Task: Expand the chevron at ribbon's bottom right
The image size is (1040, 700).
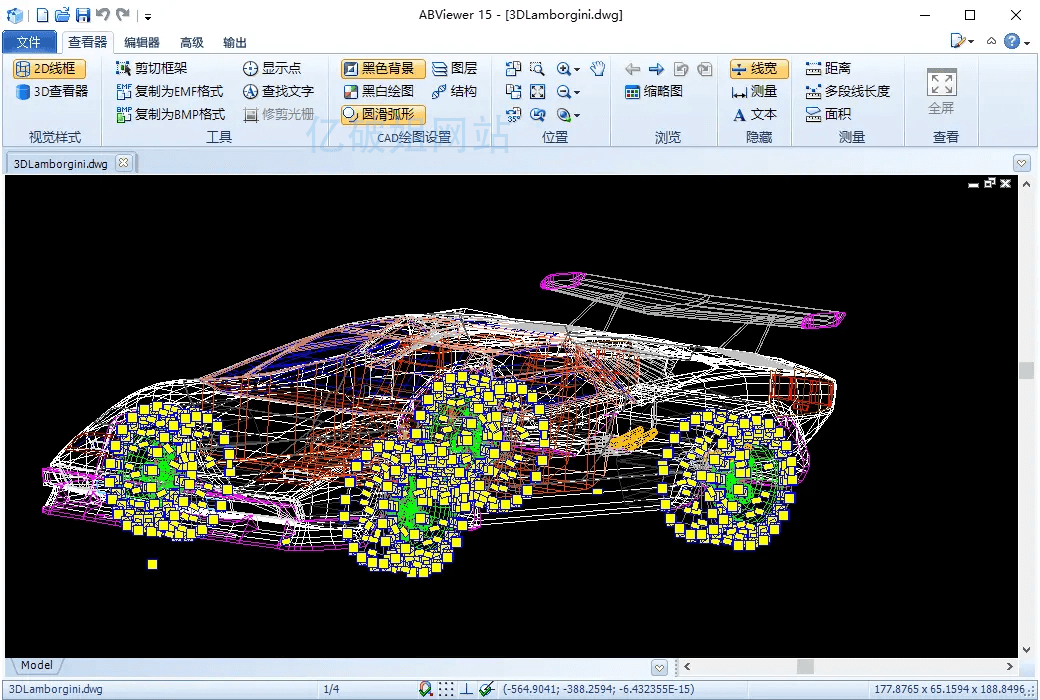Action: pyautogui.click(x=1022, y=161)
